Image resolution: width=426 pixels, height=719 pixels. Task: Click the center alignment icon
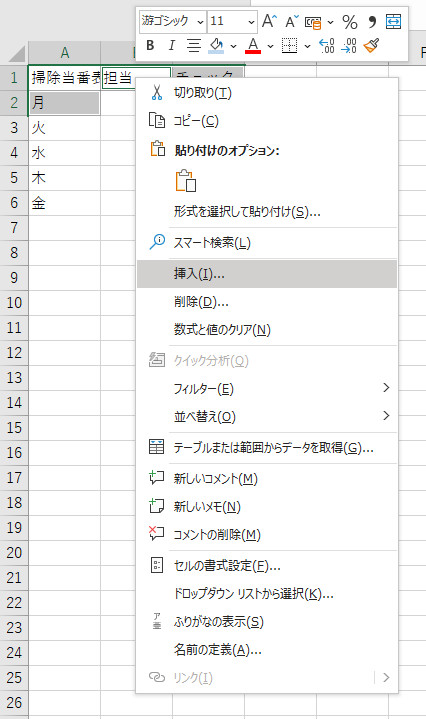(194, 45)
